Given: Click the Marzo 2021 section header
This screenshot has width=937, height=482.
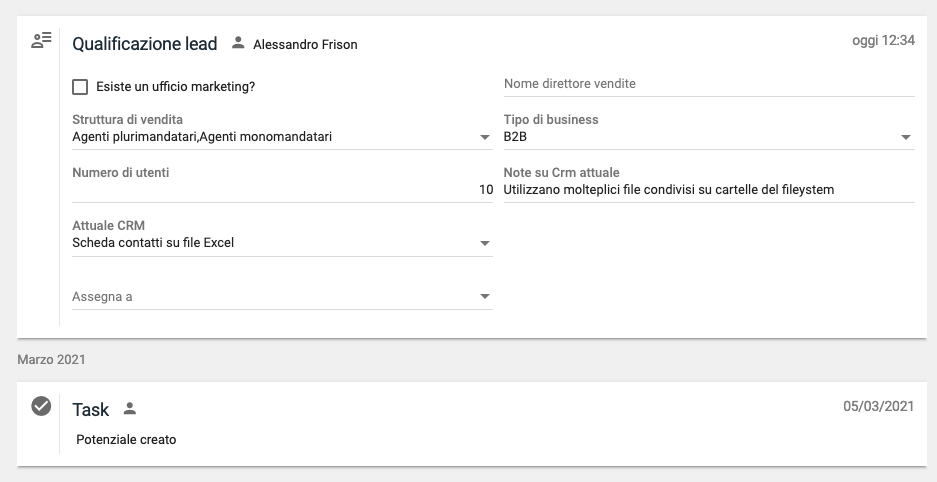Looking at the screenshot, I should tap(51, 358).
